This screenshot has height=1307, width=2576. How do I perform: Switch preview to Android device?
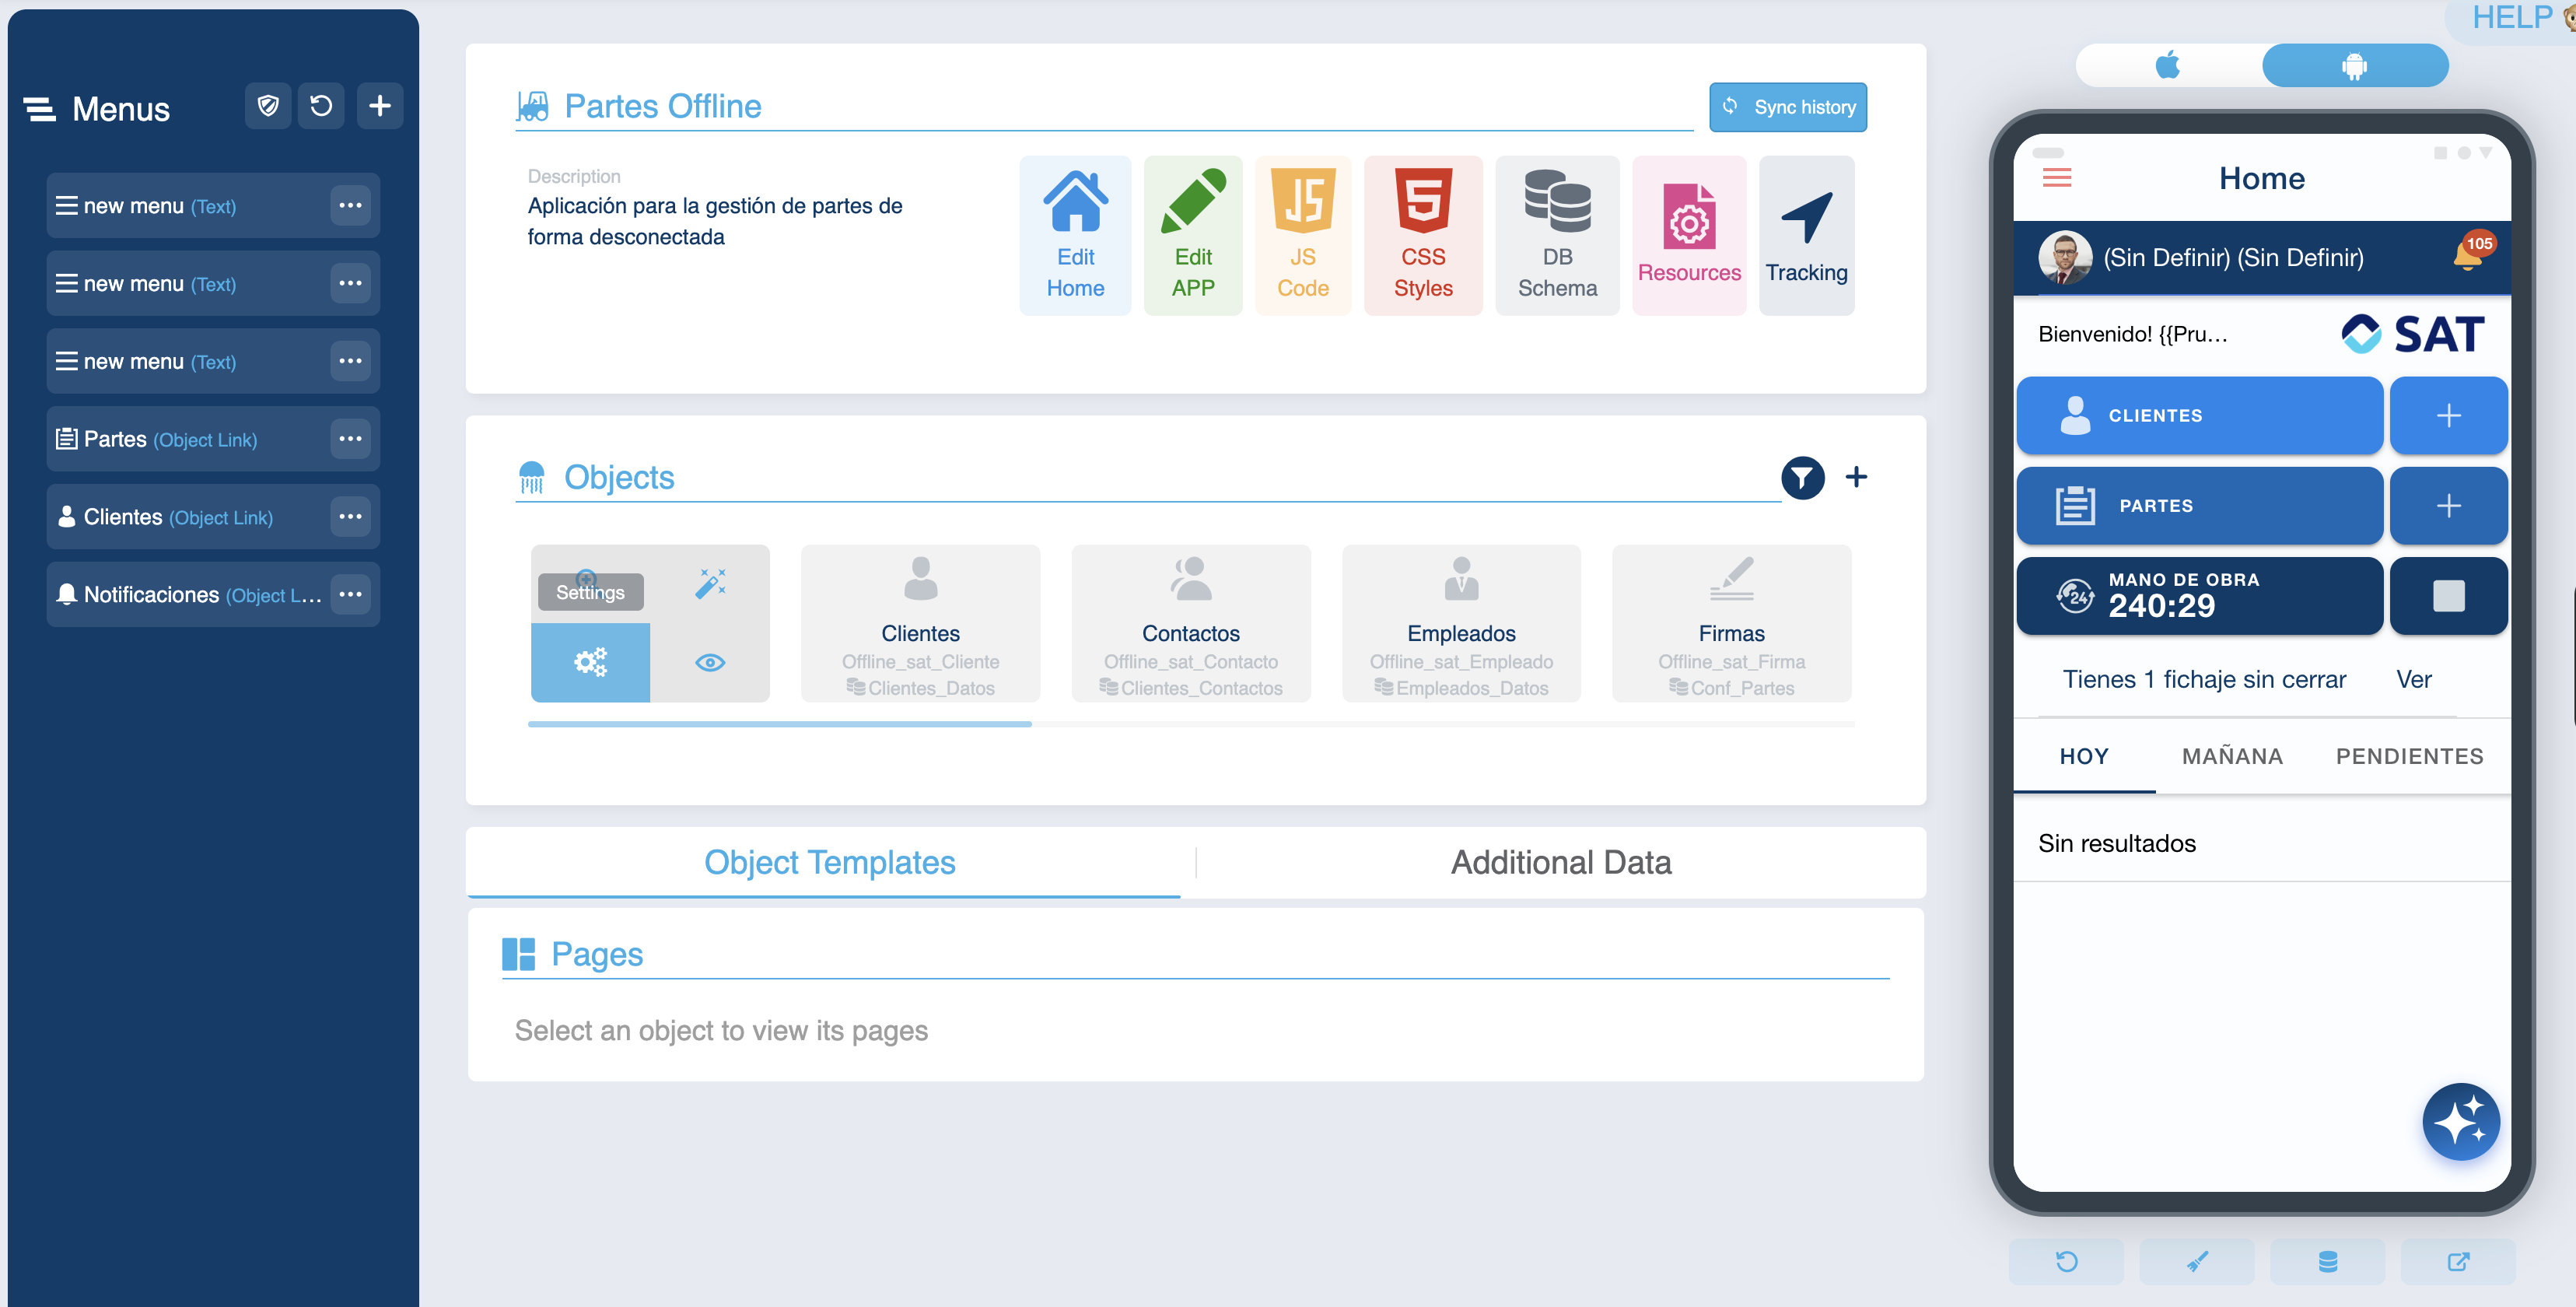[2354, 66]
